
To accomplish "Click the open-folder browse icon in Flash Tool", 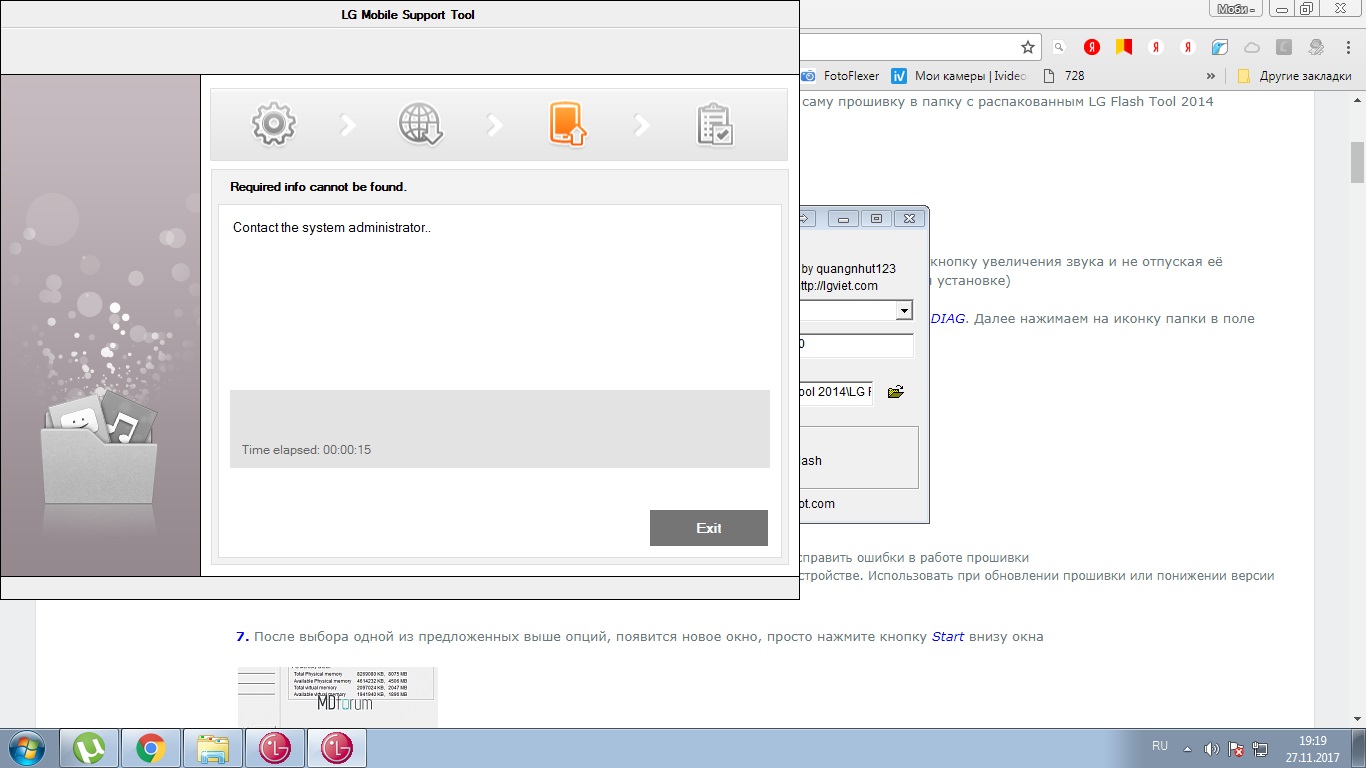I will (x=895, y=392).
